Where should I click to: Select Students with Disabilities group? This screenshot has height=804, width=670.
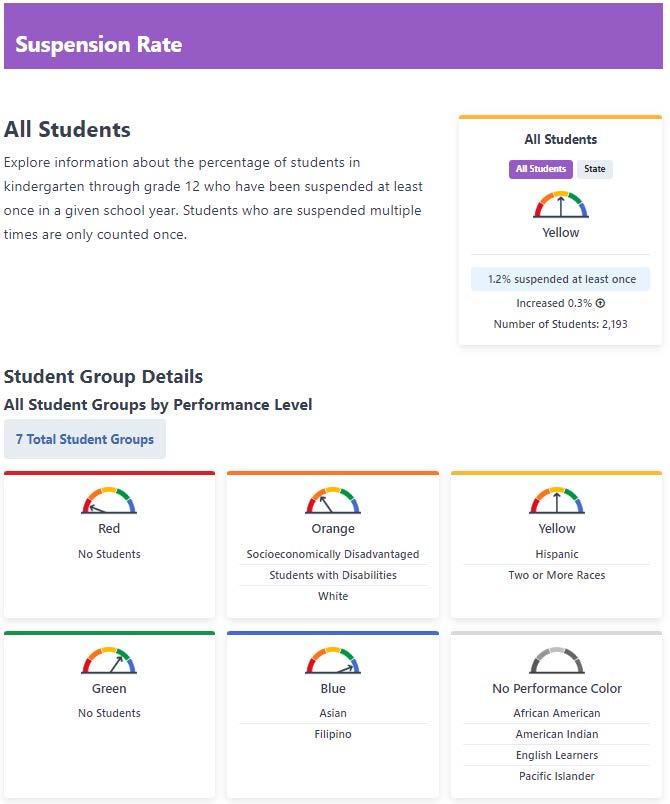click(x=333, y=575)
